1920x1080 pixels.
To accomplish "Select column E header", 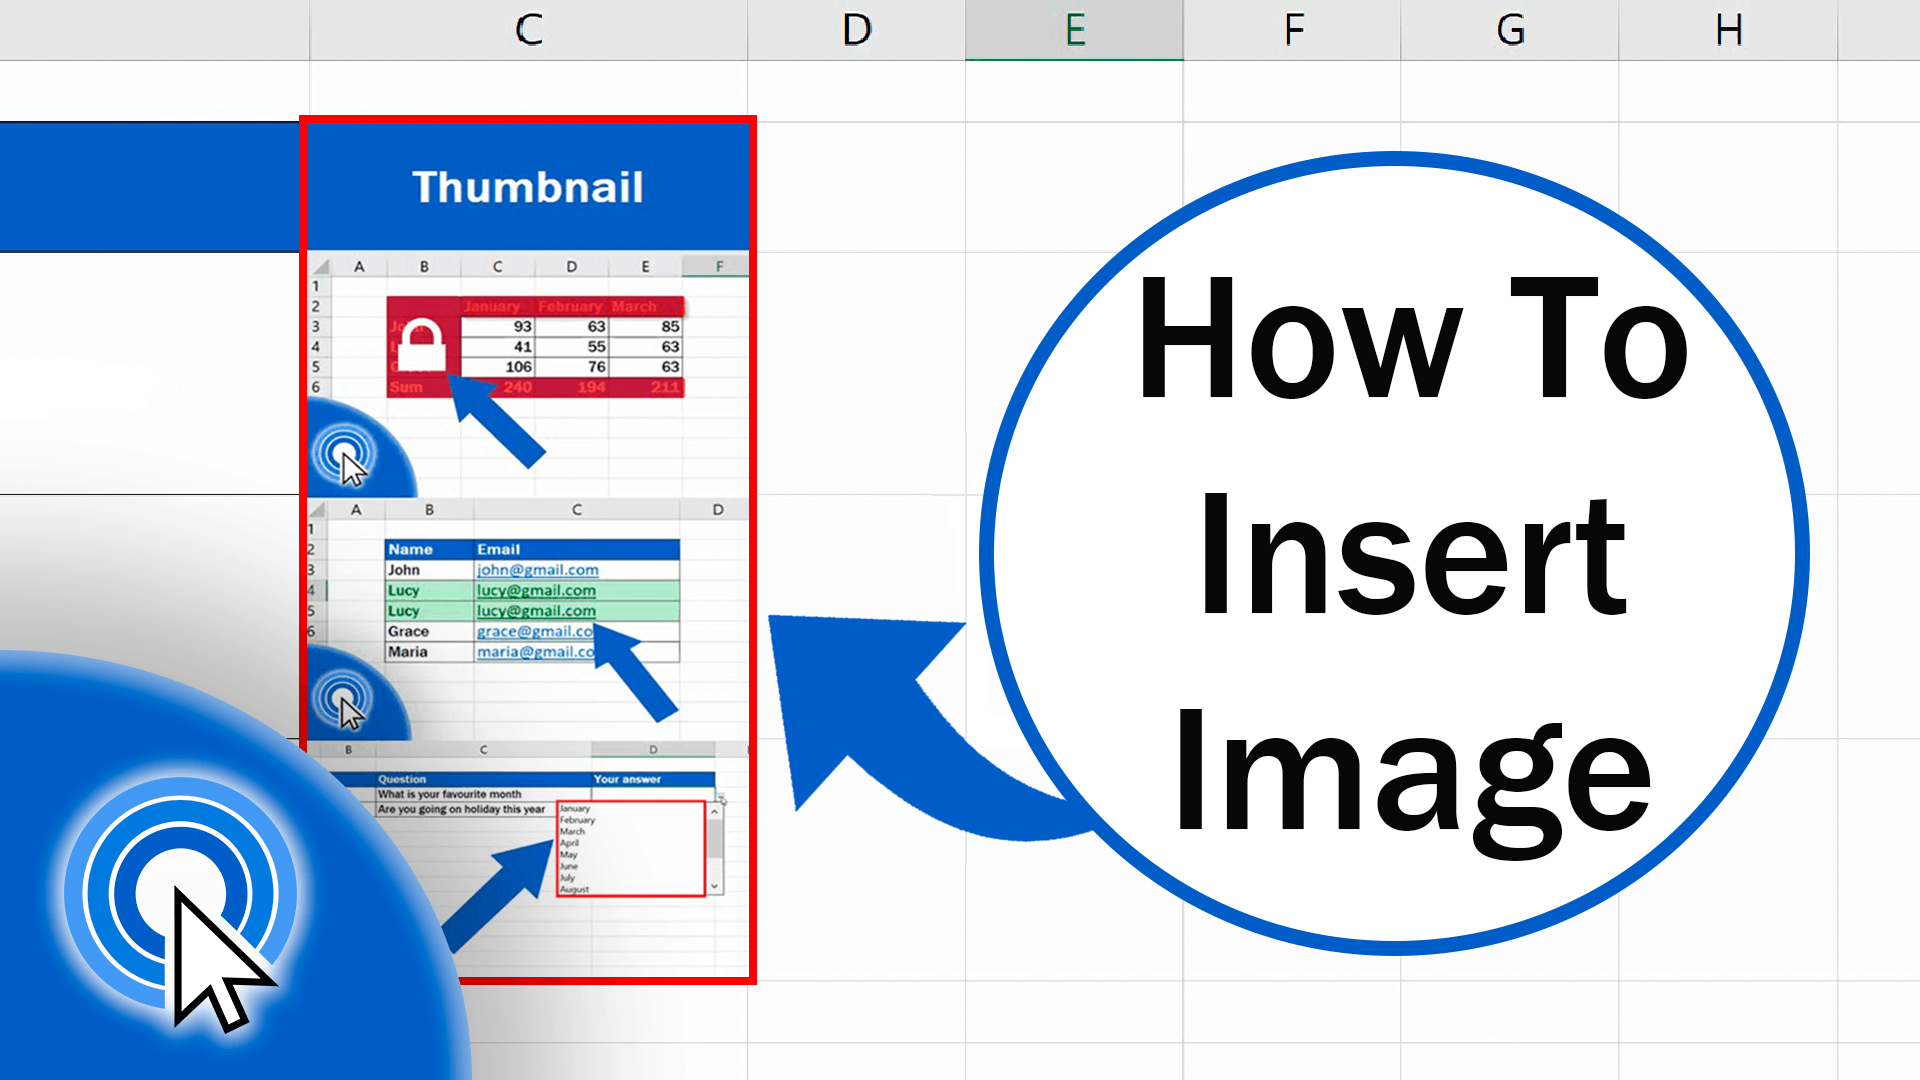I will click(x=1074, y=30).
